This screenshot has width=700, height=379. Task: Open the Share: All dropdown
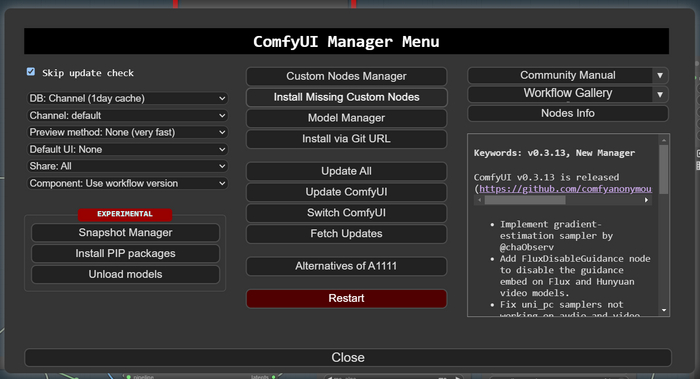pos(127,166)
